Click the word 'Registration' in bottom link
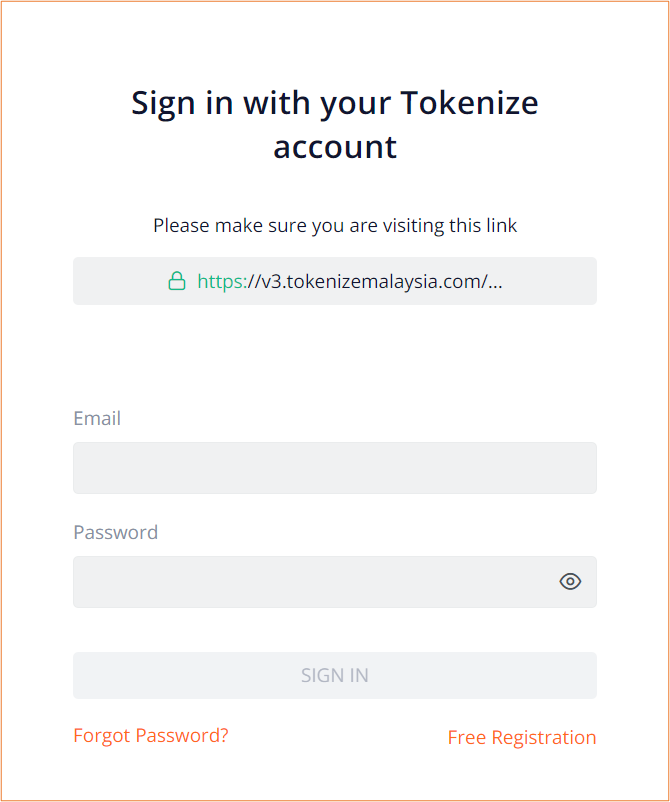Screen dimensions: 670x802 click(544, 738)
